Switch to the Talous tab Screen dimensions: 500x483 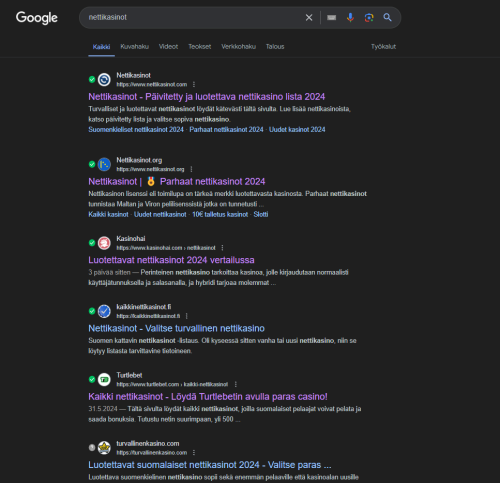pyautogui.click(x=275, y=47)
